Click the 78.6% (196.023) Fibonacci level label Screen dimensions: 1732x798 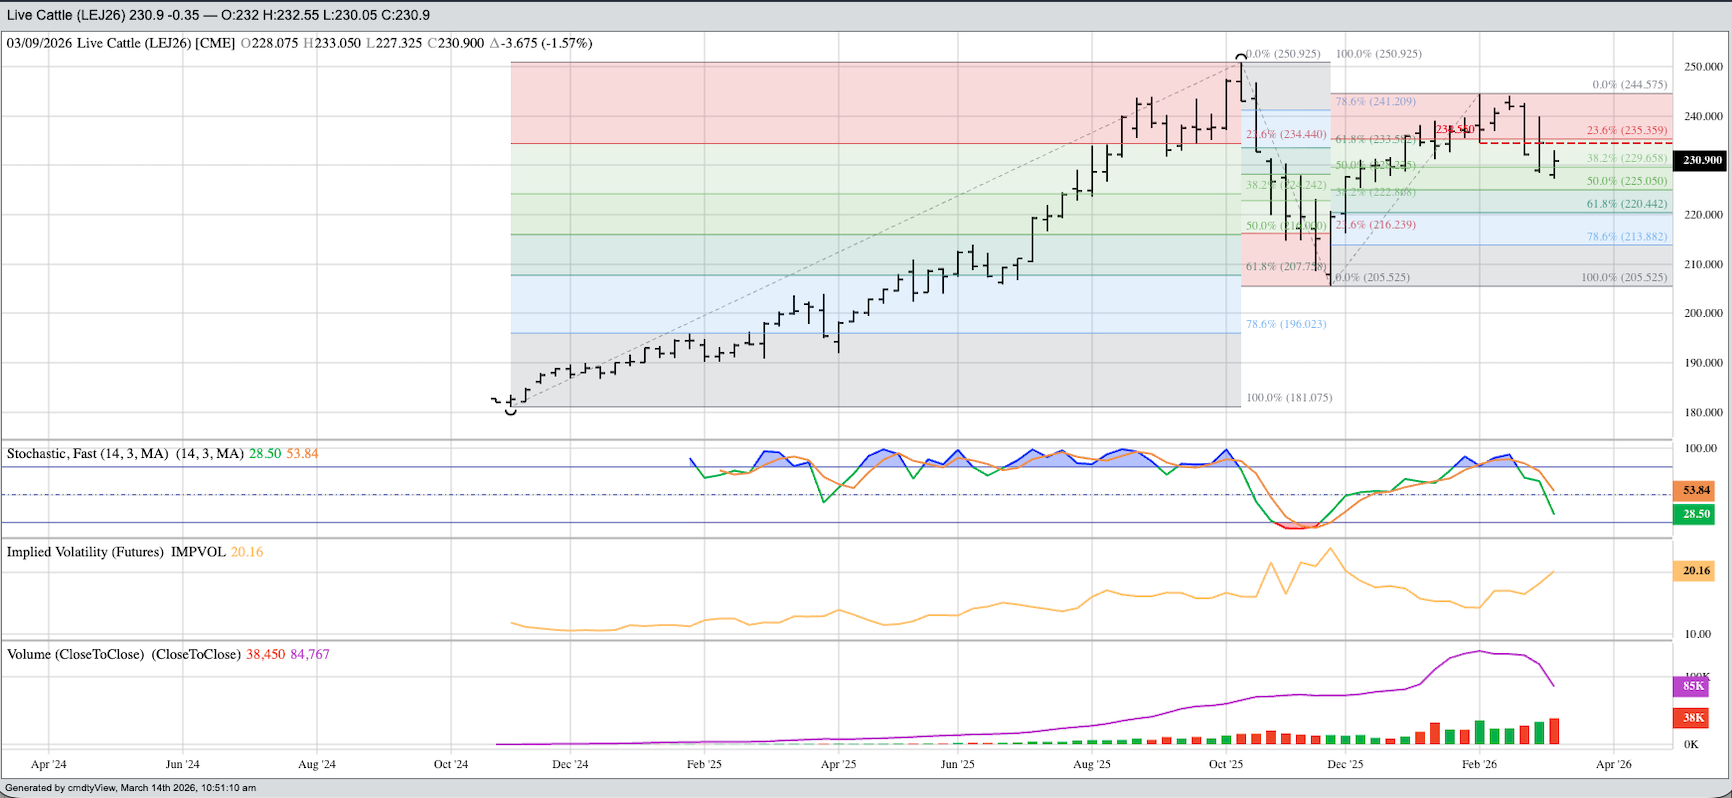1285,324
